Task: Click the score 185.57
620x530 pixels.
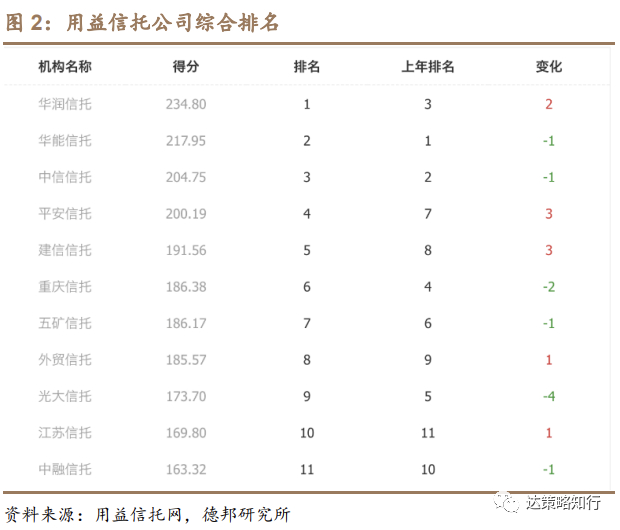Action: click(x=186, y=360)
